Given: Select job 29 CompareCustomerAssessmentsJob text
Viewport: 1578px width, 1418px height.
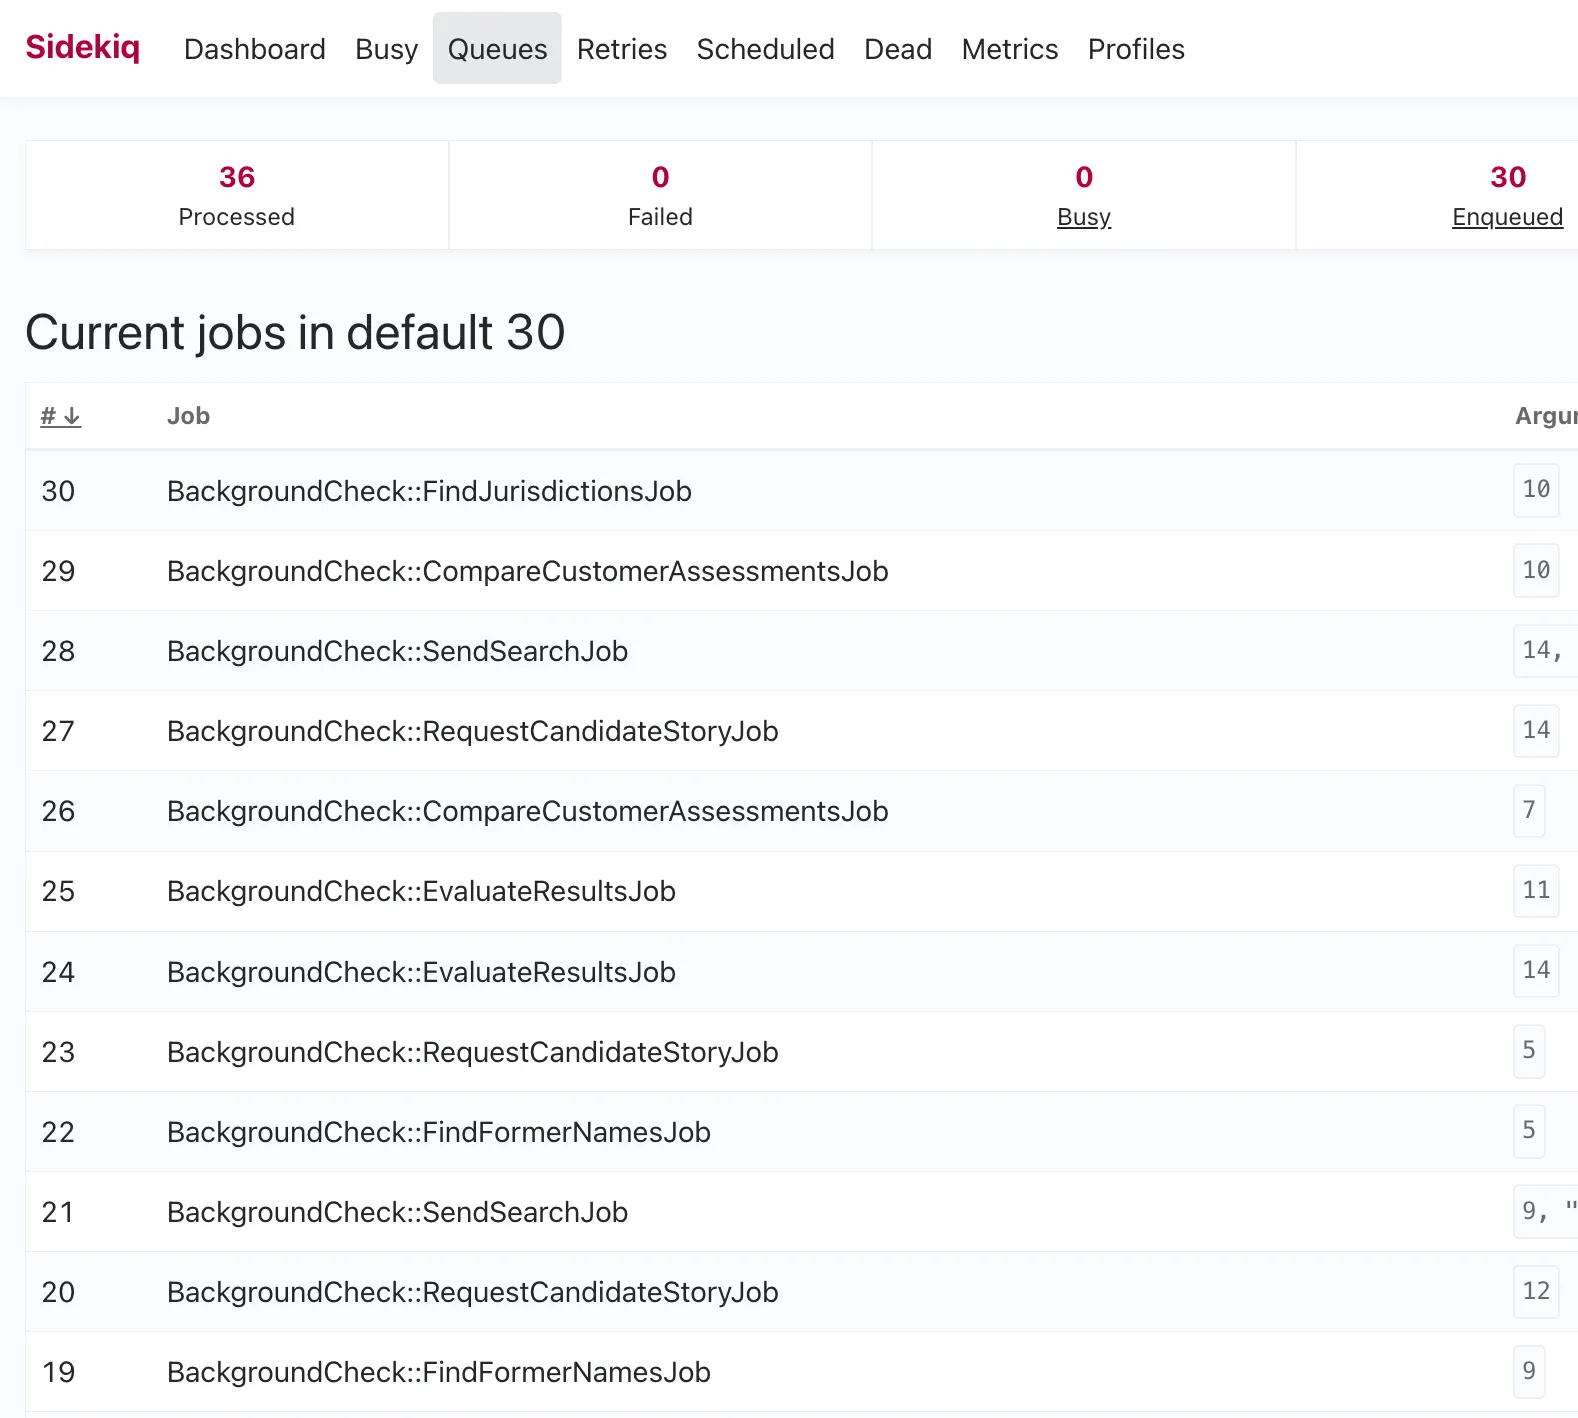Looking at the screenshot, I should coord(528,571).
